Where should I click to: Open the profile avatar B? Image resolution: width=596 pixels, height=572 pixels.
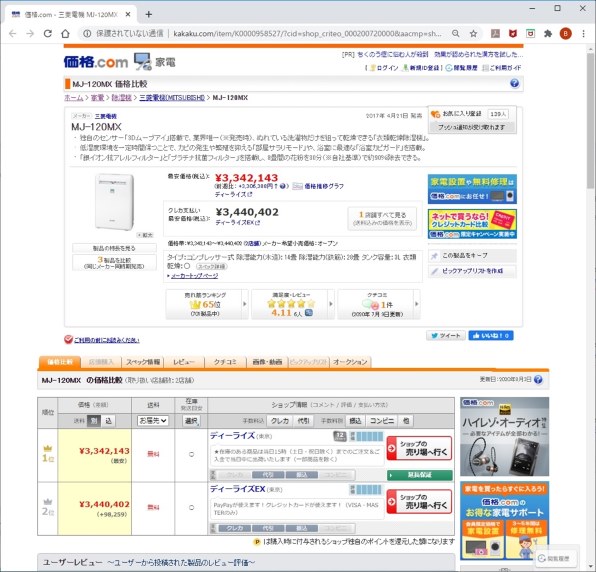point(566,34)
